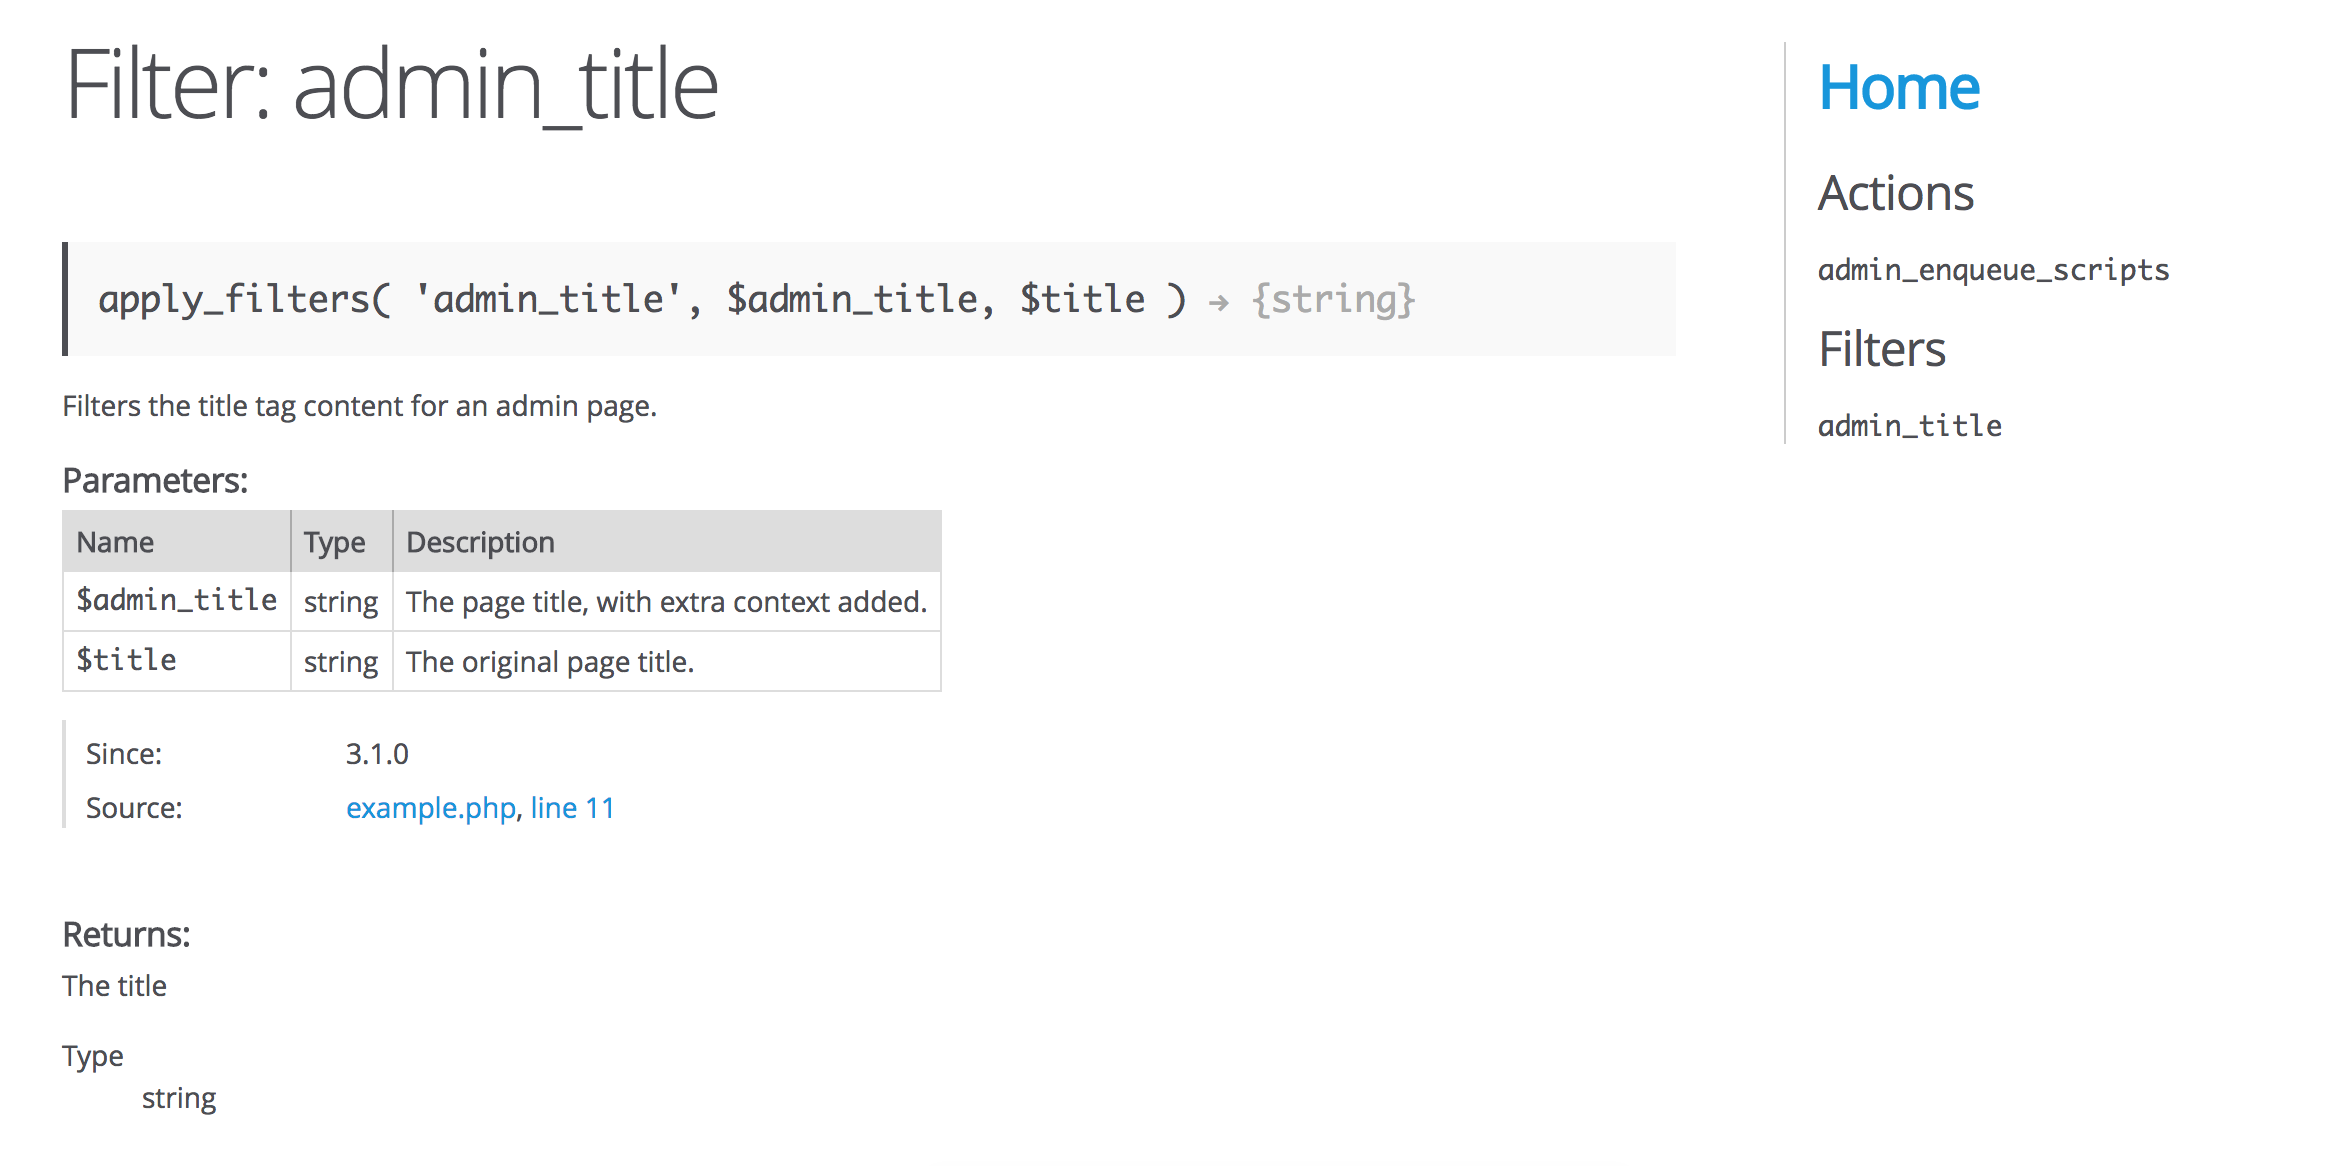The image size is (2326, 1166).
Task: Open the admin_enqueue_scripts action page
Action: 1993,270
